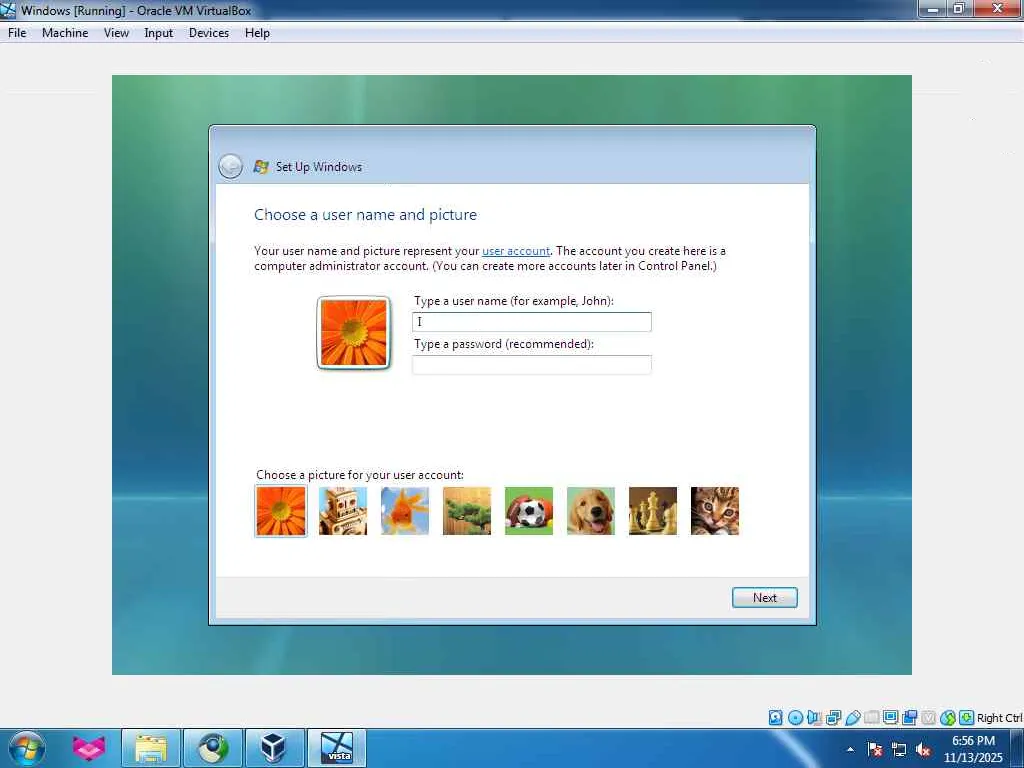Click the optical disc status icon

[795, 718]
